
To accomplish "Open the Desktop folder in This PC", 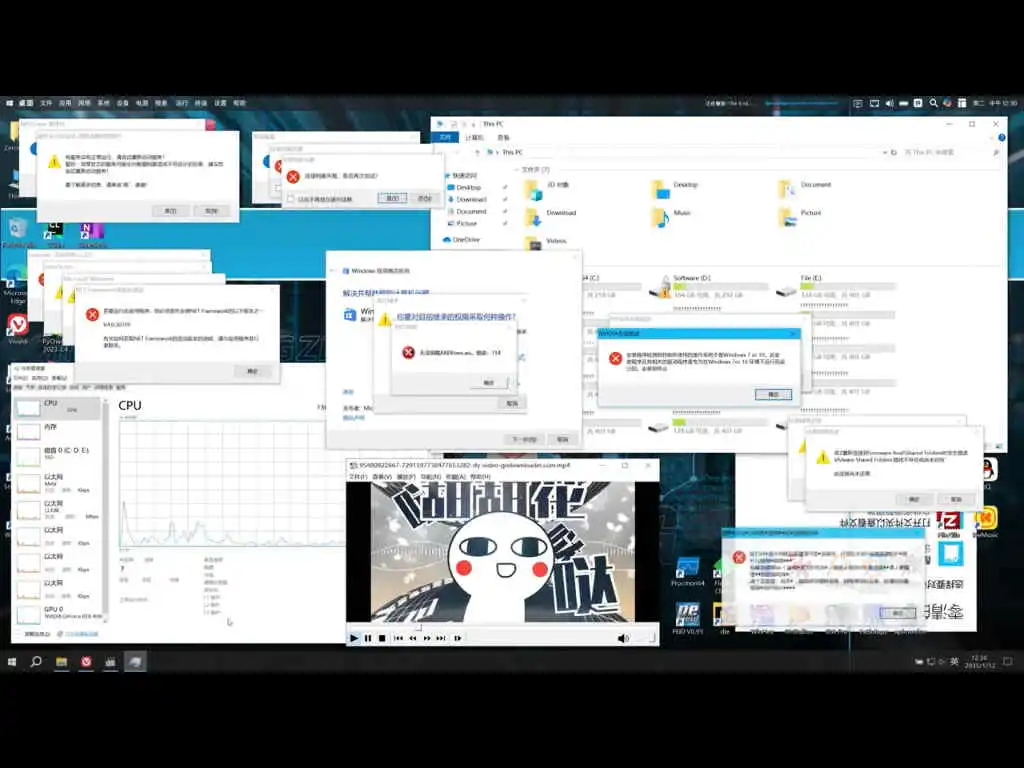I will tap(676, 188).
